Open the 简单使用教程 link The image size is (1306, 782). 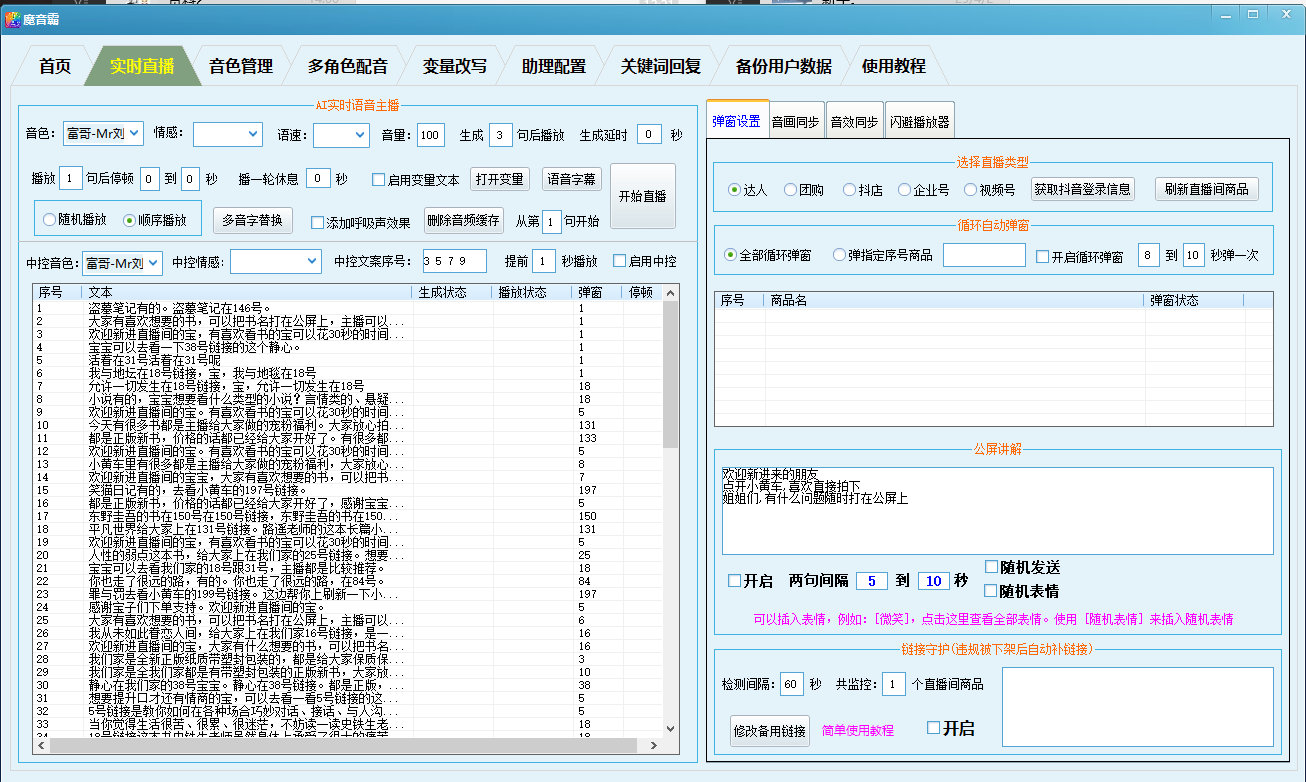coord(857,731)
